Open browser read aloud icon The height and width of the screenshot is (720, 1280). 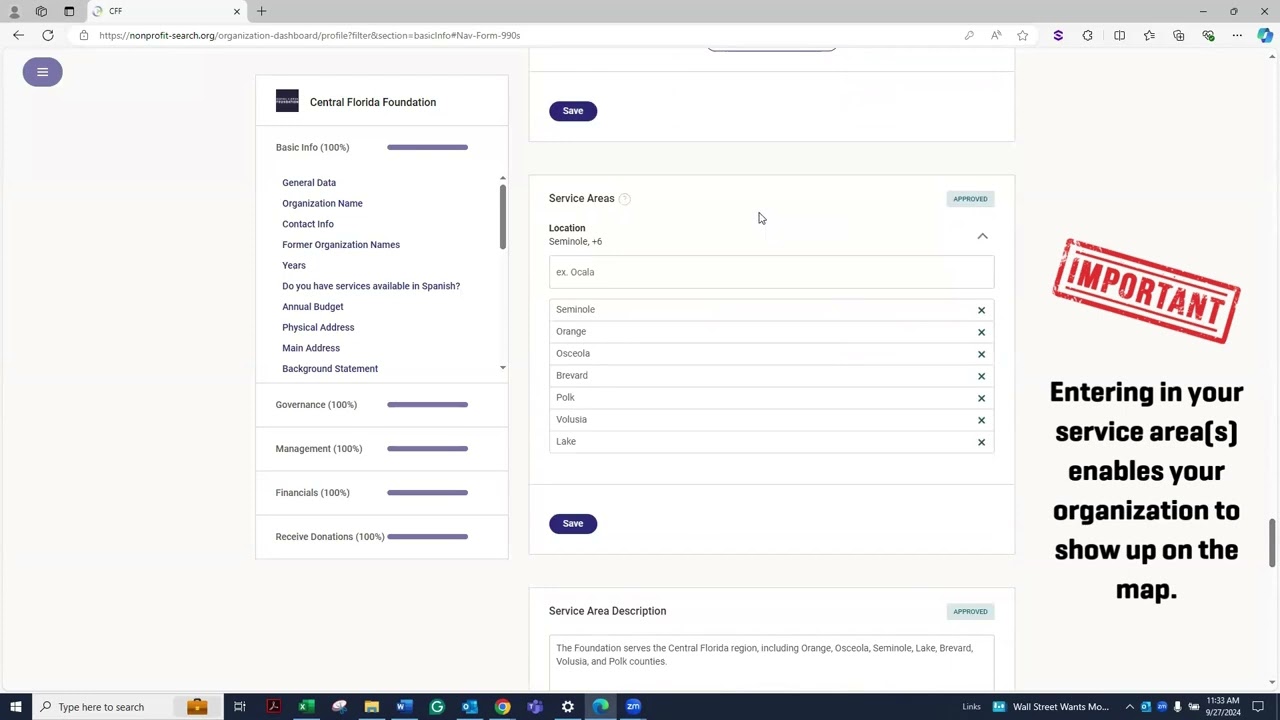pyautogui.click(x=996, y=35)
